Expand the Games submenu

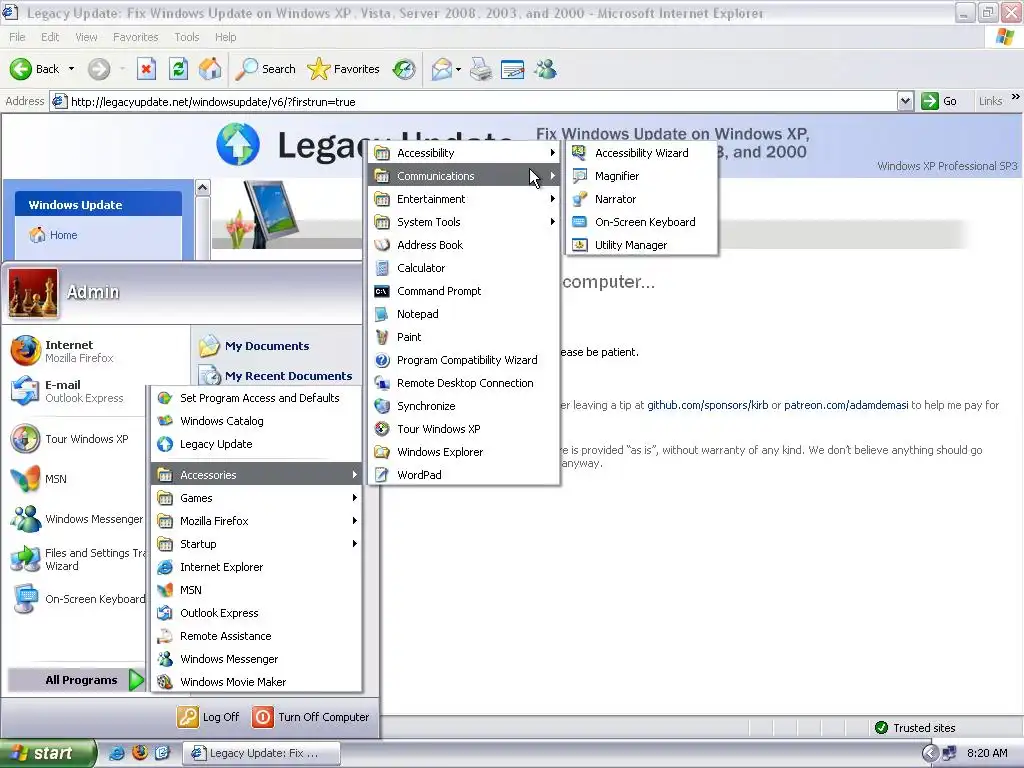(x=257, y=498)
